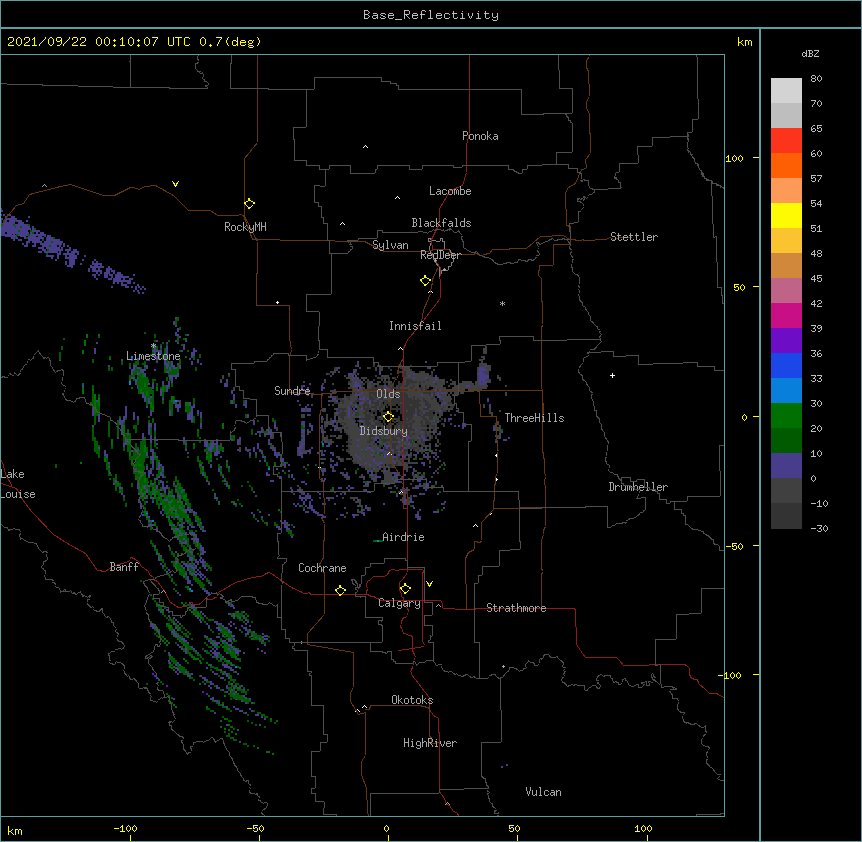This screenshot has width=862, height=842.
Task: Pick the purple 39 dBZ legend swatch
Action: coord(786,341)
